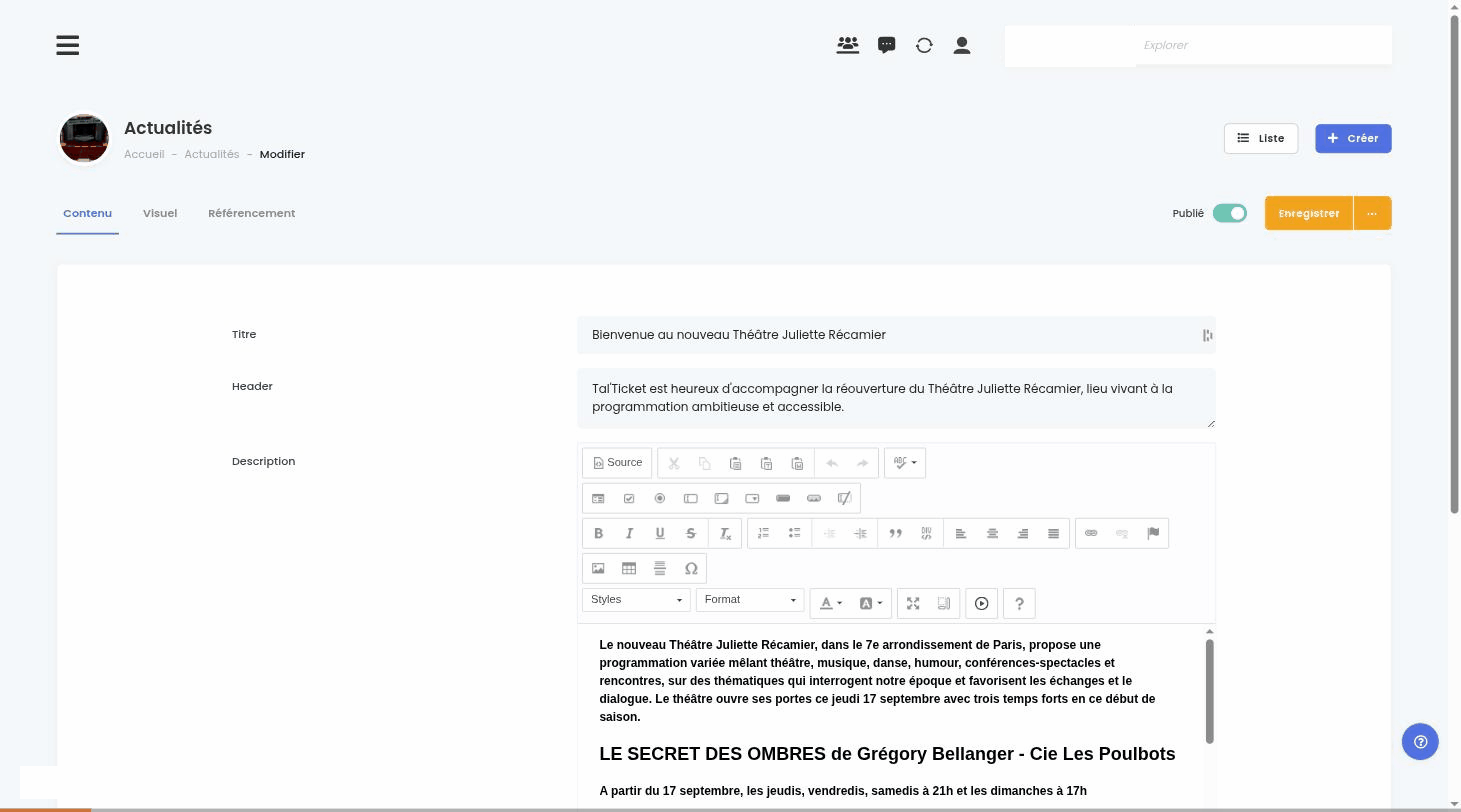This screenshot has width=1461, height=812.
Task: Insert a numbered list
Action: coord(764,533)
